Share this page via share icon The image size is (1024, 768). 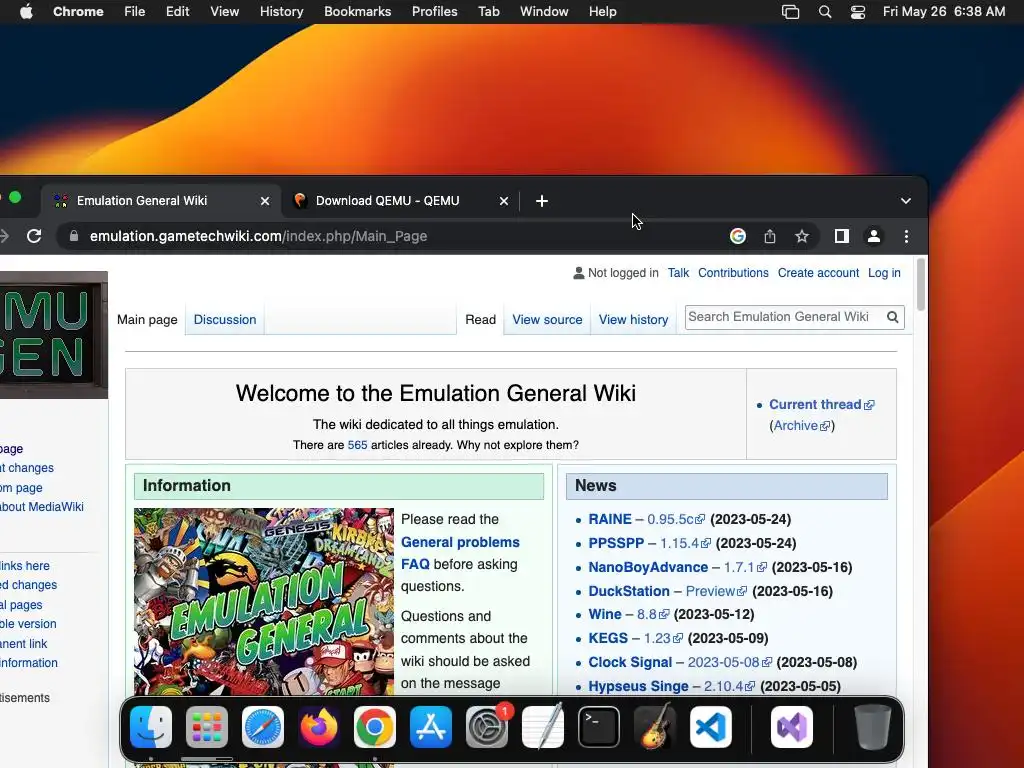coord(770,236)
